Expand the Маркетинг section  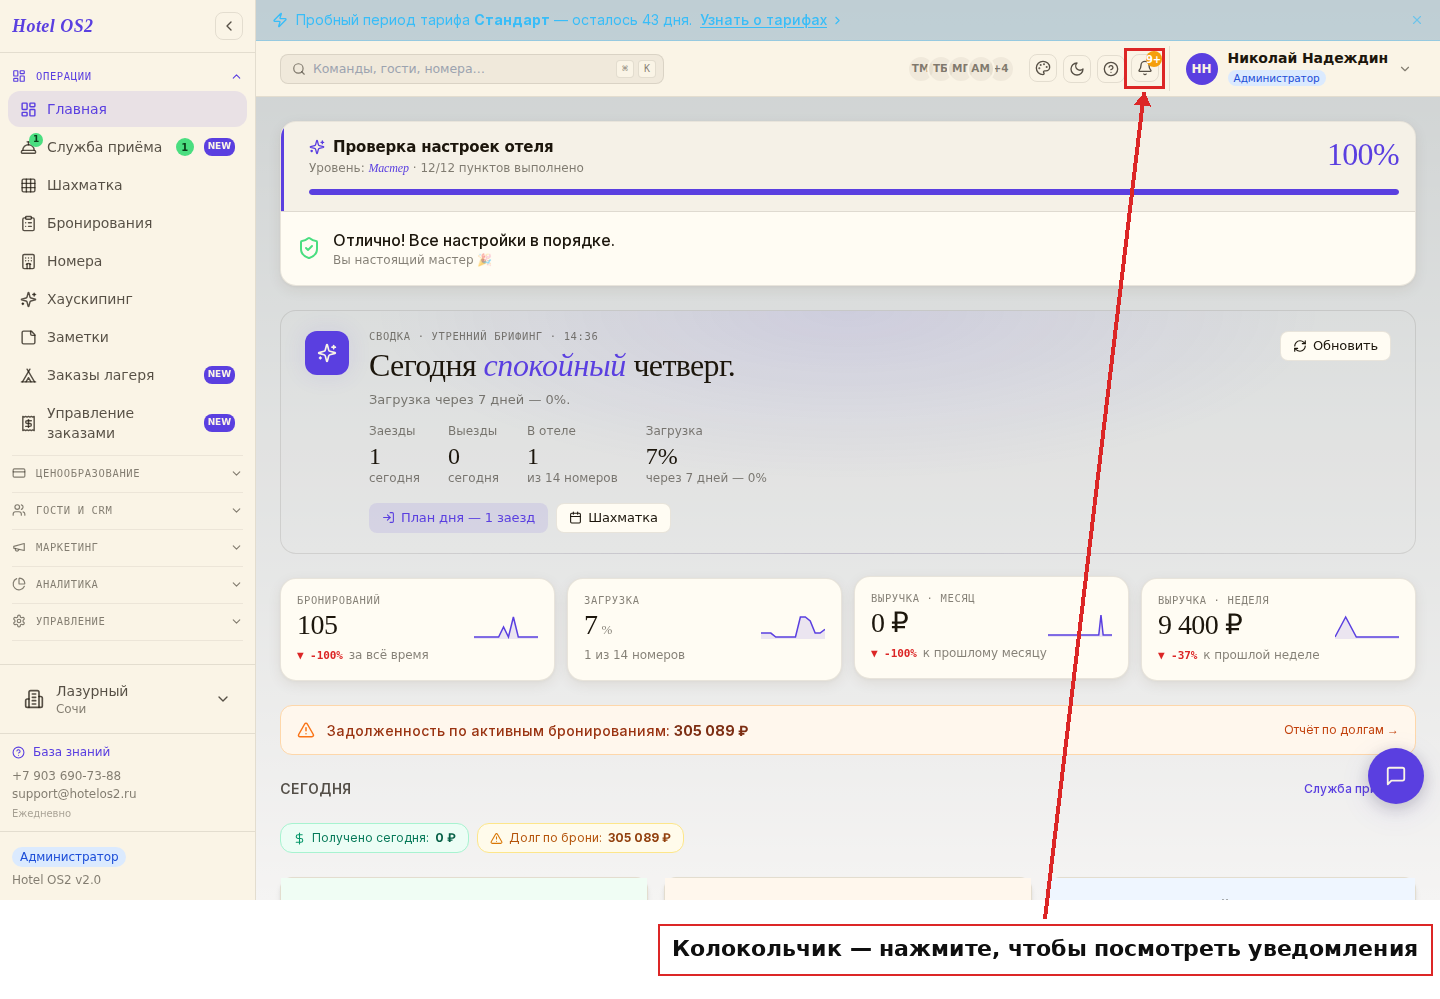[x=127, y=547]
